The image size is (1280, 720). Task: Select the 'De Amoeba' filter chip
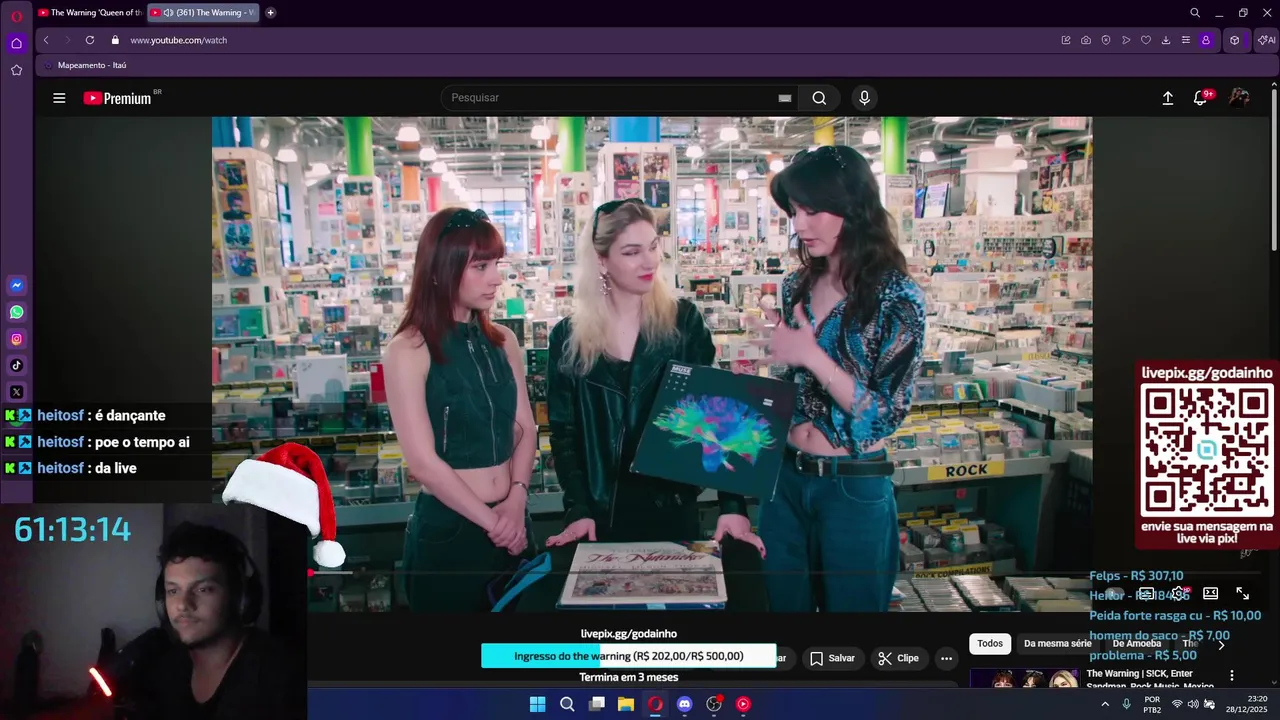[1137, 644]
